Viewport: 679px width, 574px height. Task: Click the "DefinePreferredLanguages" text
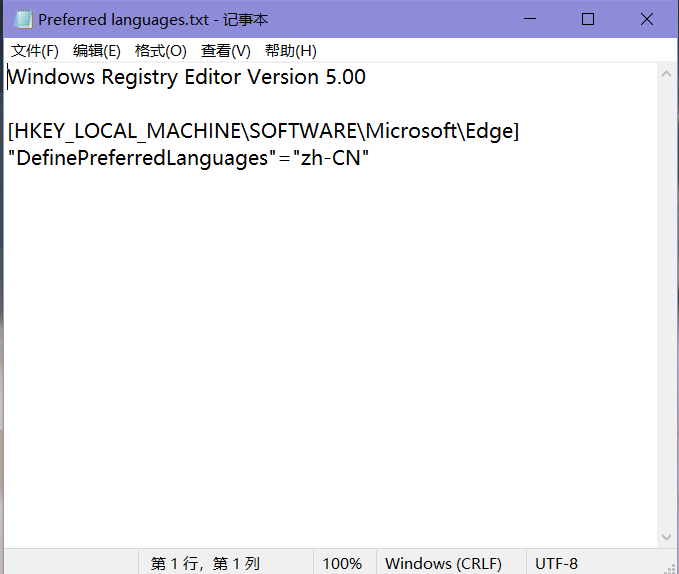click(142, 158)
